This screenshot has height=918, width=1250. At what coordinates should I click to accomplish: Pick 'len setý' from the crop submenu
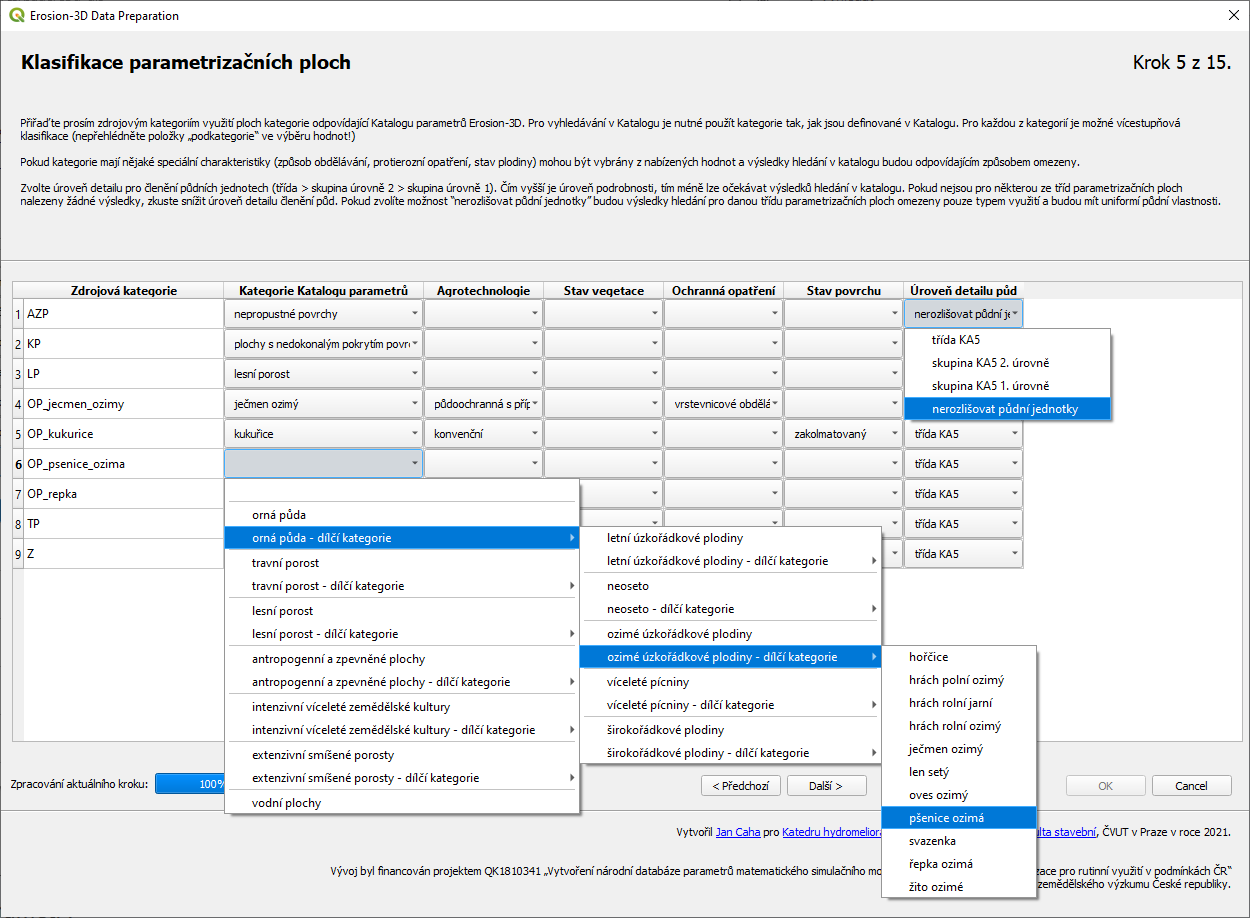click(x=960, y=772)
